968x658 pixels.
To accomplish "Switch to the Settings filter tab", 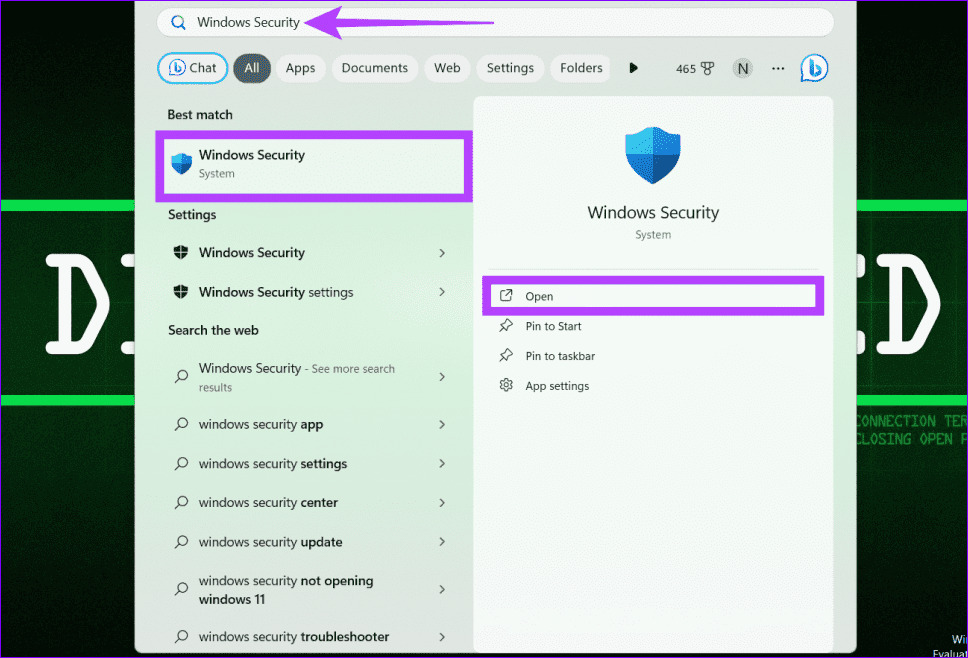I will point(510,68).
